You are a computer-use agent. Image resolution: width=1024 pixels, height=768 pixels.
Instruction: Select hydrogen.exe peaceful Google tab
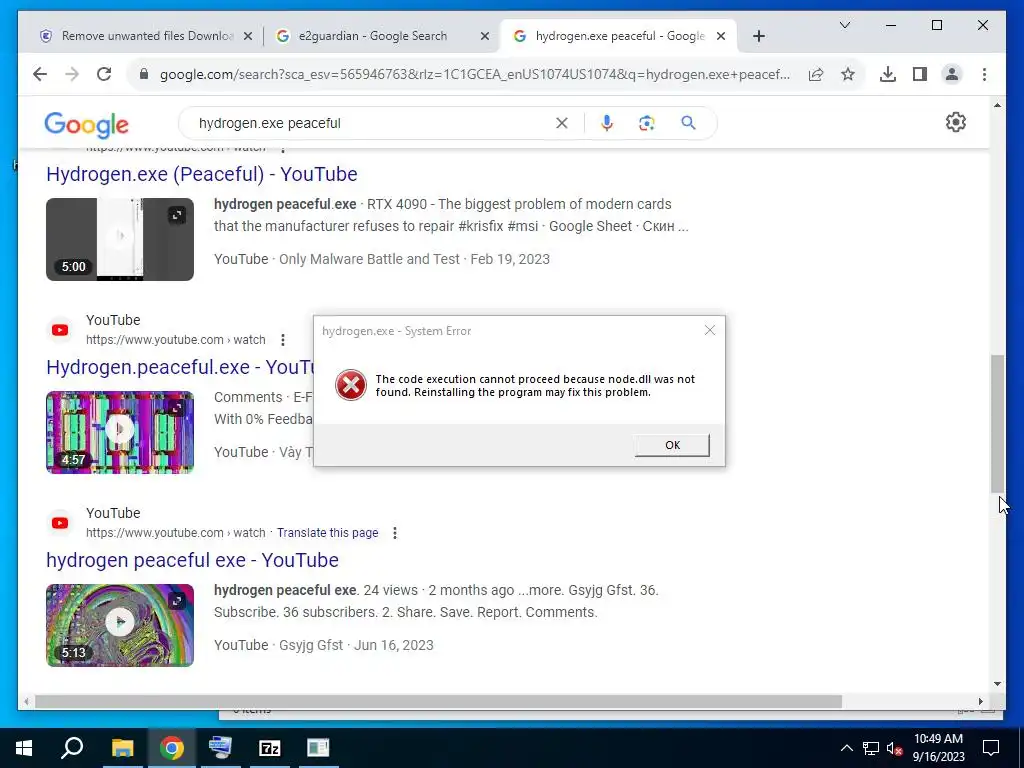tap(620, 36)
